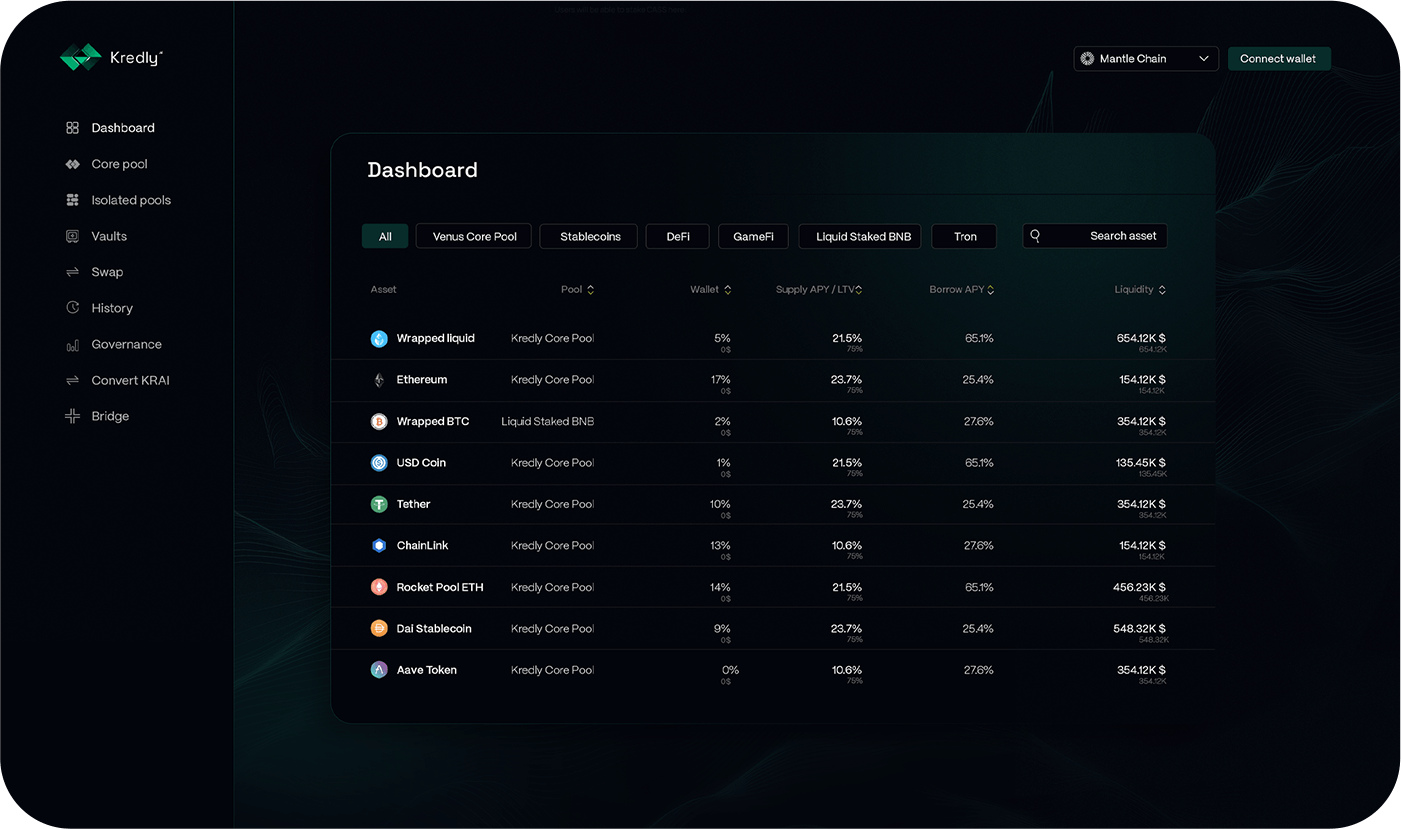Click the Dai Stablecoin token icon
1401x829 pixels.
379,629
